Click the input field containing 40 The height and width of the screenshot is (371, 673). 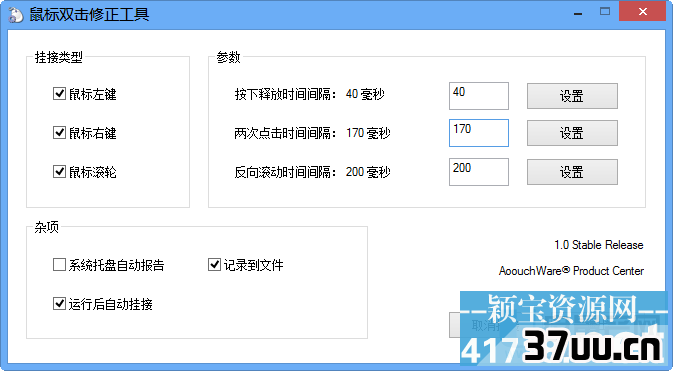(x=479, y=96)
